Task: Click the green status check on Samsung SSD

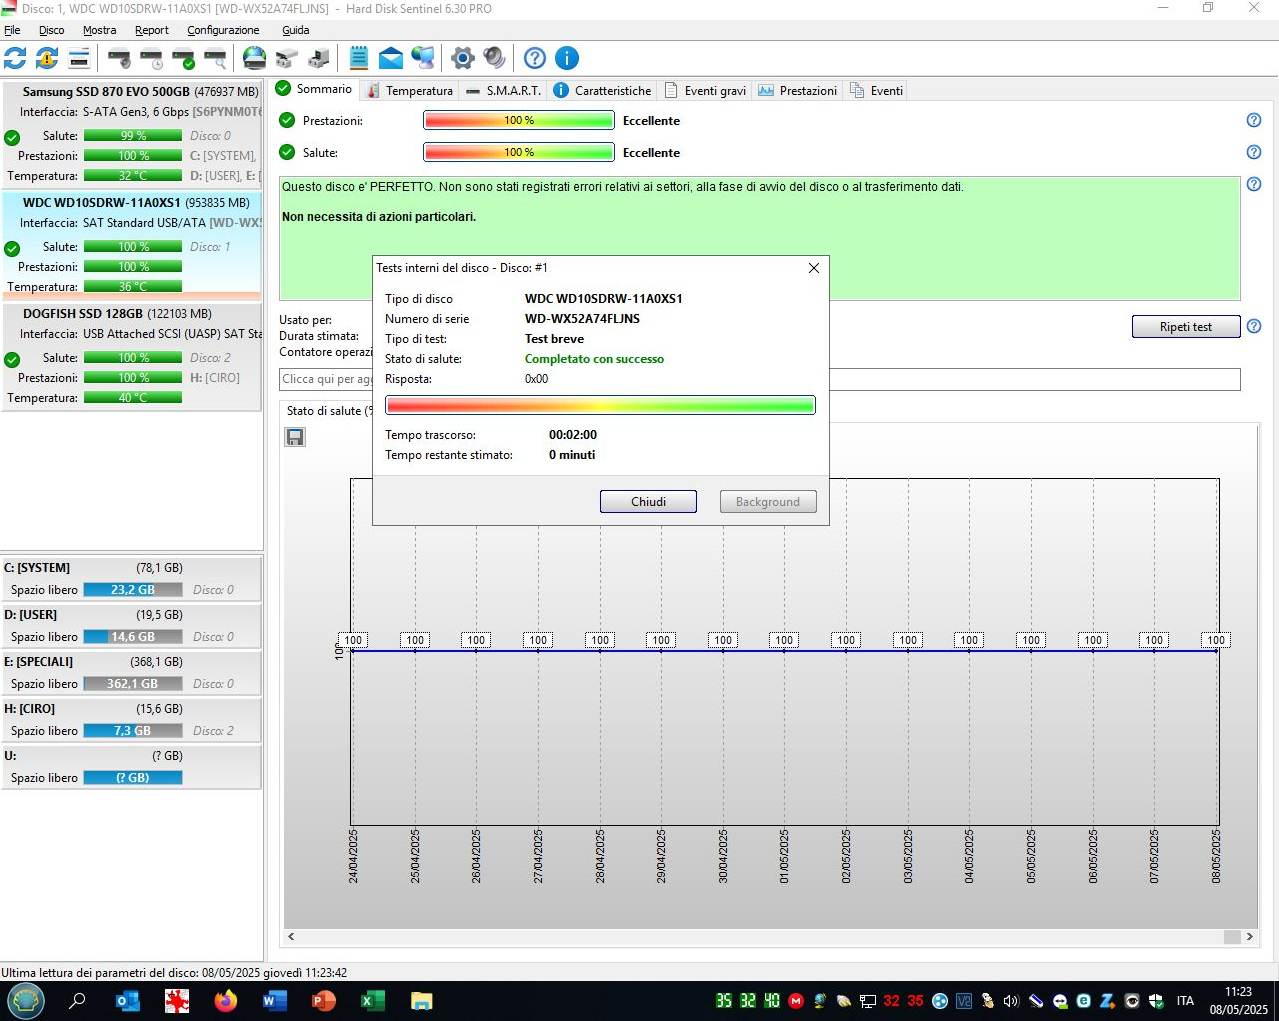Action: point(12,138)
